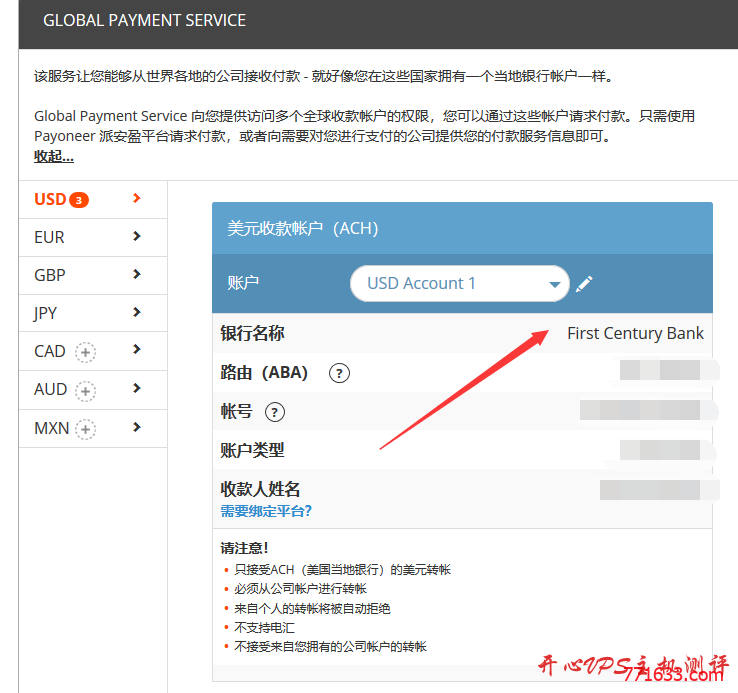Expand the EUR currency chevron
The width and height of the screenshot is (738, 693).
point(137,237)
